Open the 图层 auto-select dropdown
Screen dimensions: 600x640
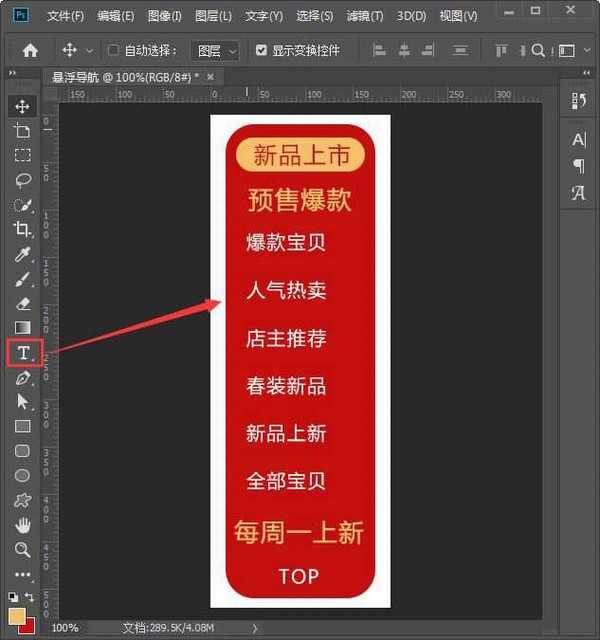pyautogui.click(x=216, y=50)
